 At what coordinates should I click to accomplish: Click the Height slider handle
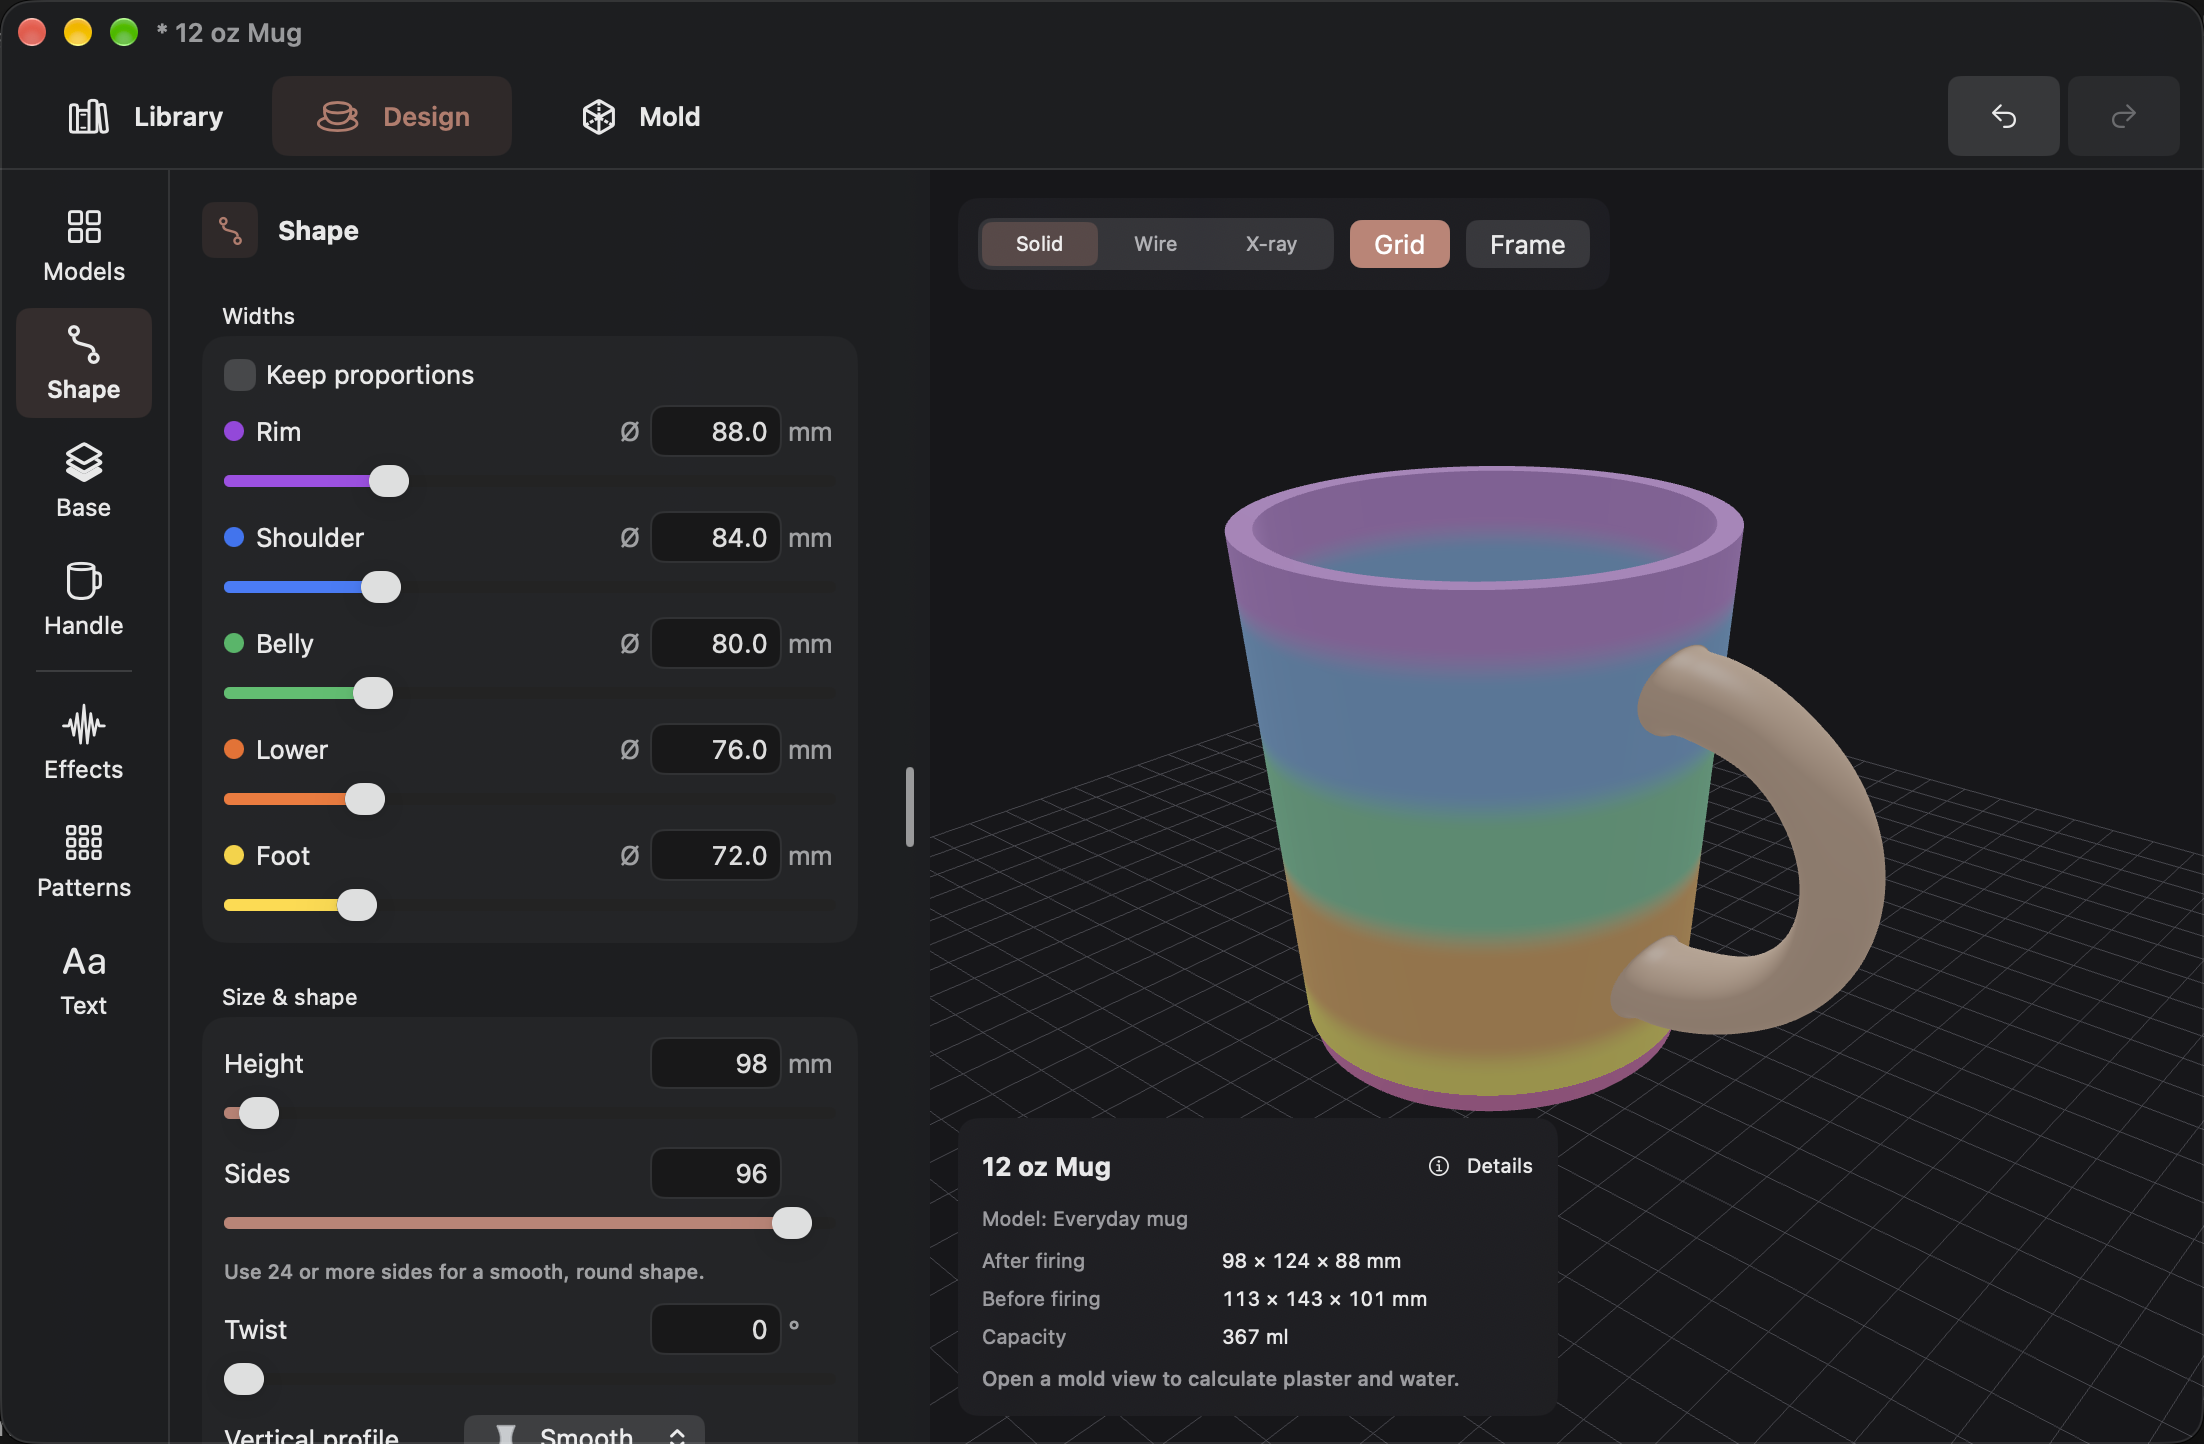tap(259, 1113)
